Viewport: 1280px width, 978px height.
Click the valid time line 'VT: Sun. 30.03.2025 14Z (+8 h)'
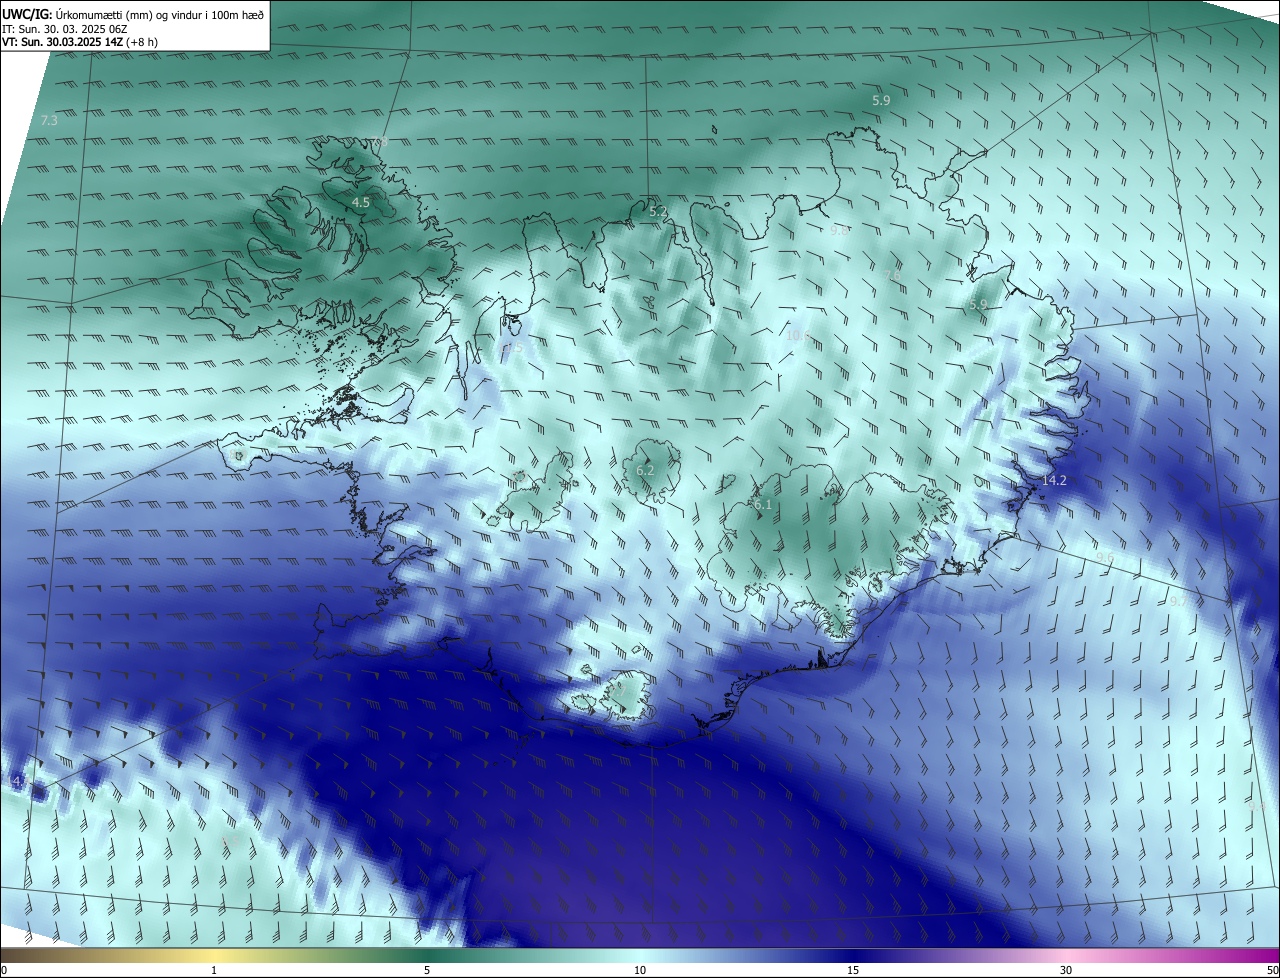80,42
